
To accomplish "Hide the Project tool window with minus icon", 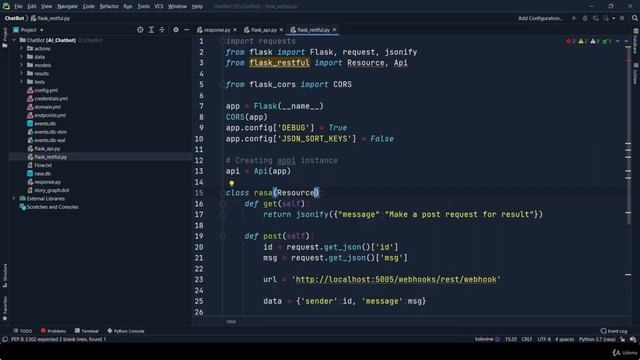I will coord(187,30).
